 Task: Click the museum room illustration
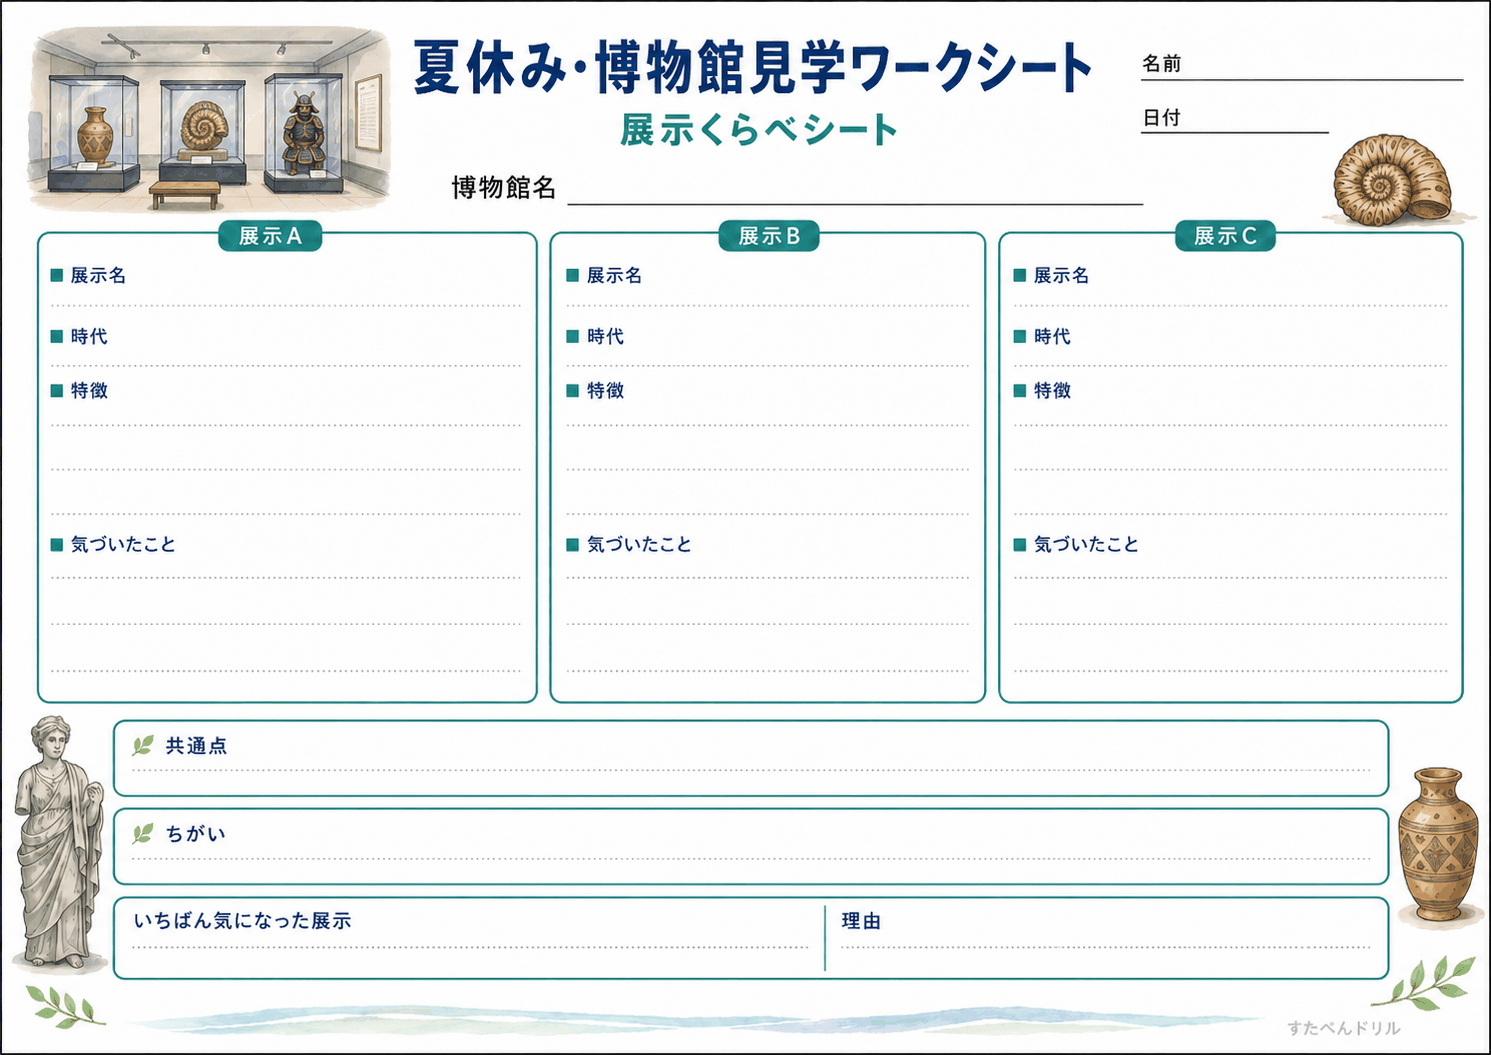[210, 118]
